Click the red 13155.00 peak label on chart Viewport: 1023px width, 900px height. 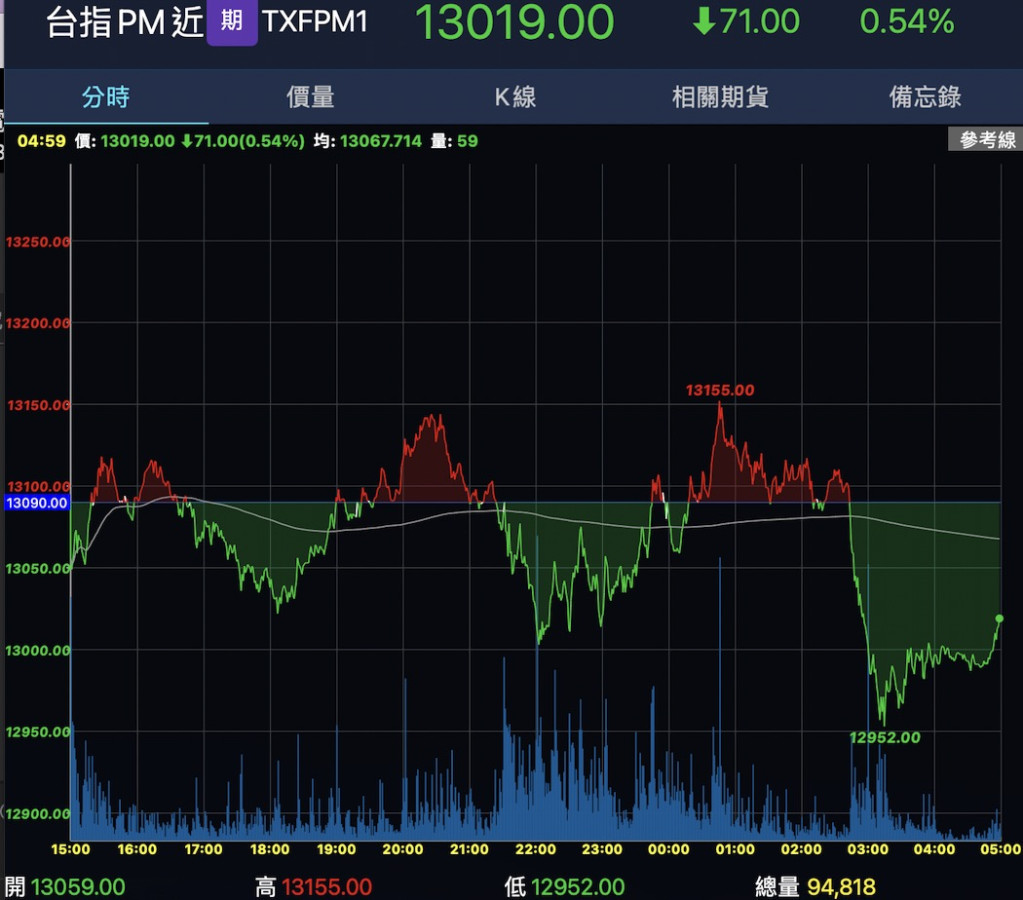point(719,390)
